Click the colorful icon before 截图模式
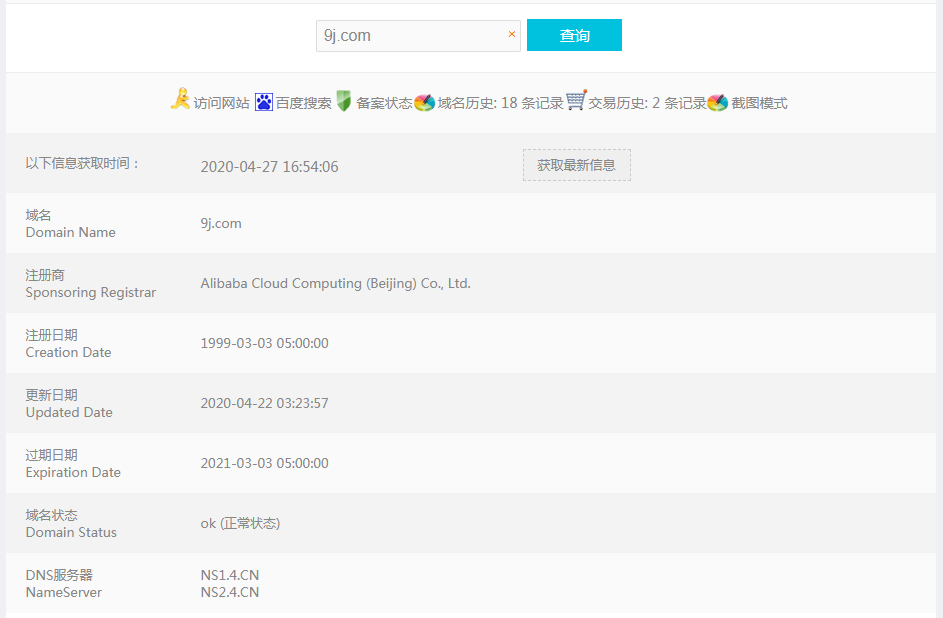The width and height of the screenshot is (943, 618). point(718,102)
